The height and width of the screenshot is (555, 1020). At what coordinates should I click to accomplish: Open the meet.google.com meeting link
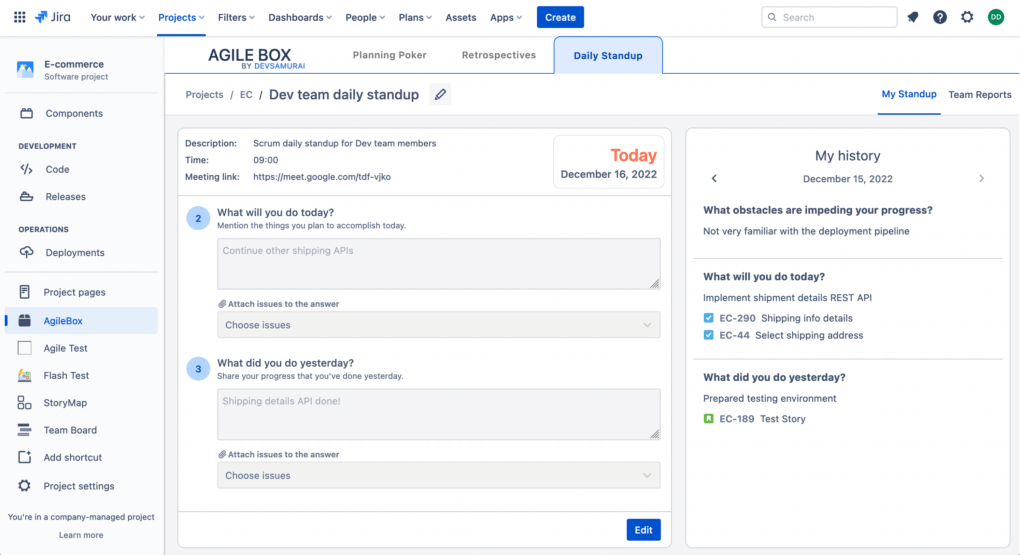[x=322, y=177]
